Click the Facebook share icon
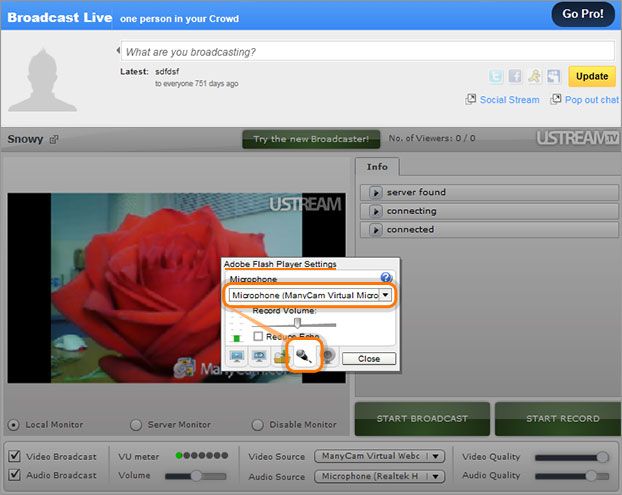 (515, 76)
